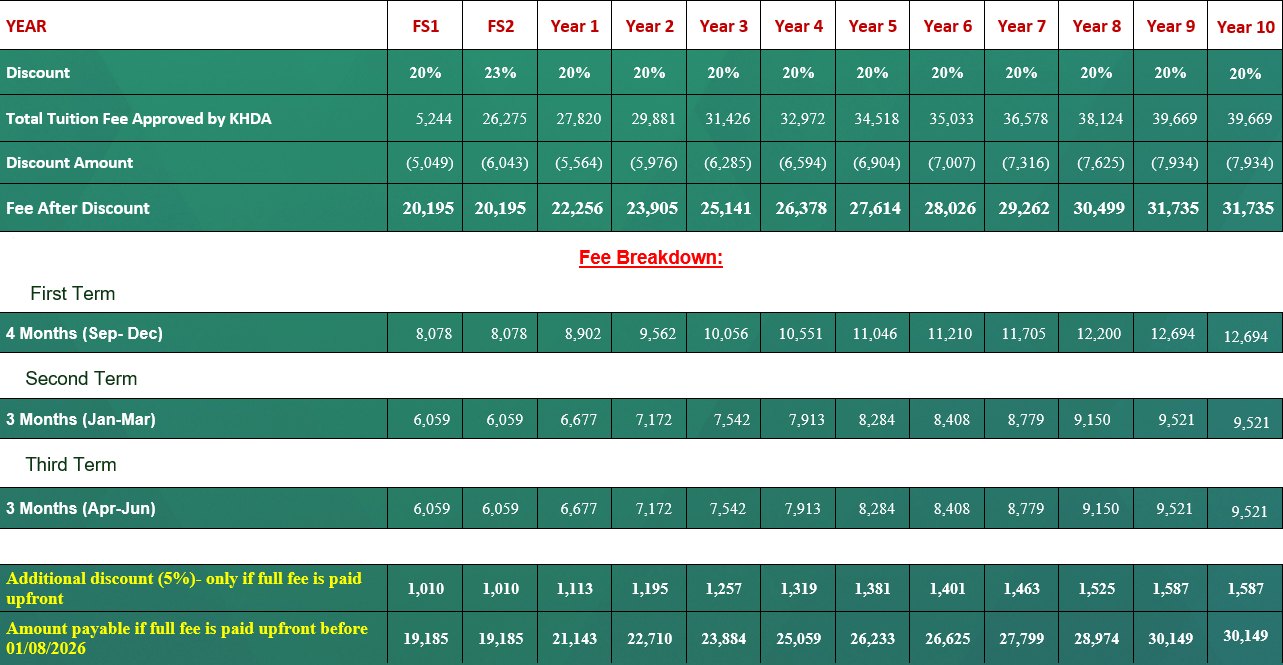1283x665 pixels.
Task: Select the Year 3 first term fee 10,056
Action: click(x=723, y=334)
